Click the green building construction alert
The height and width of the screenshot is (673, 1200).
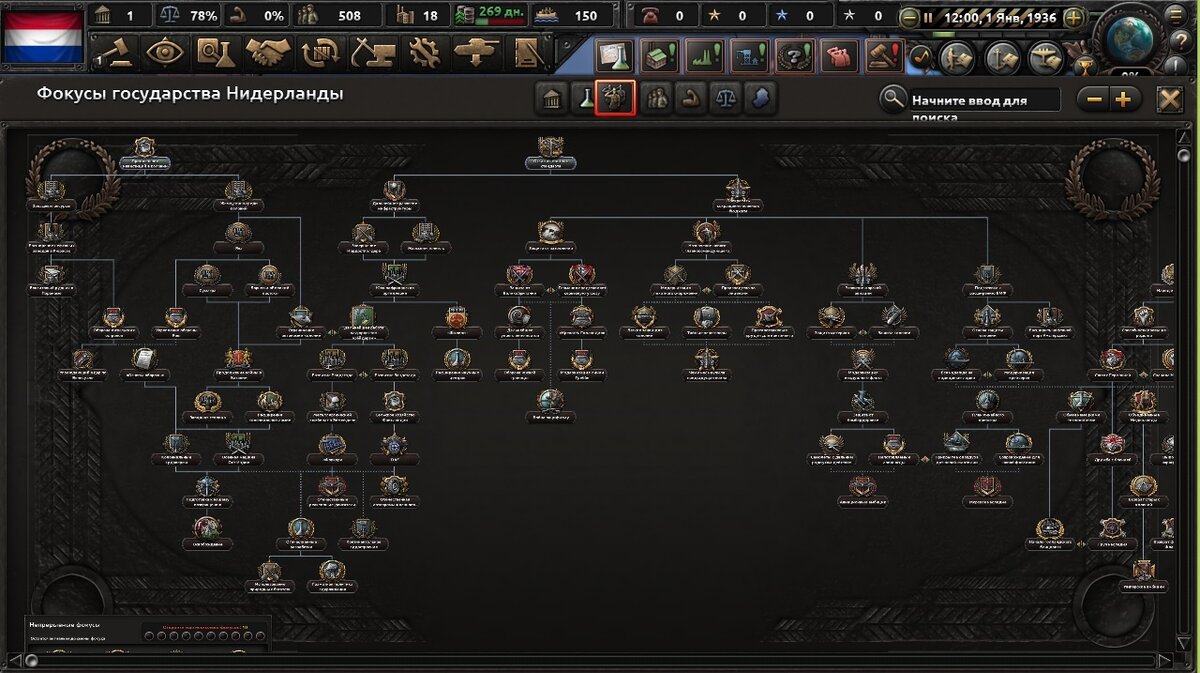660,56
